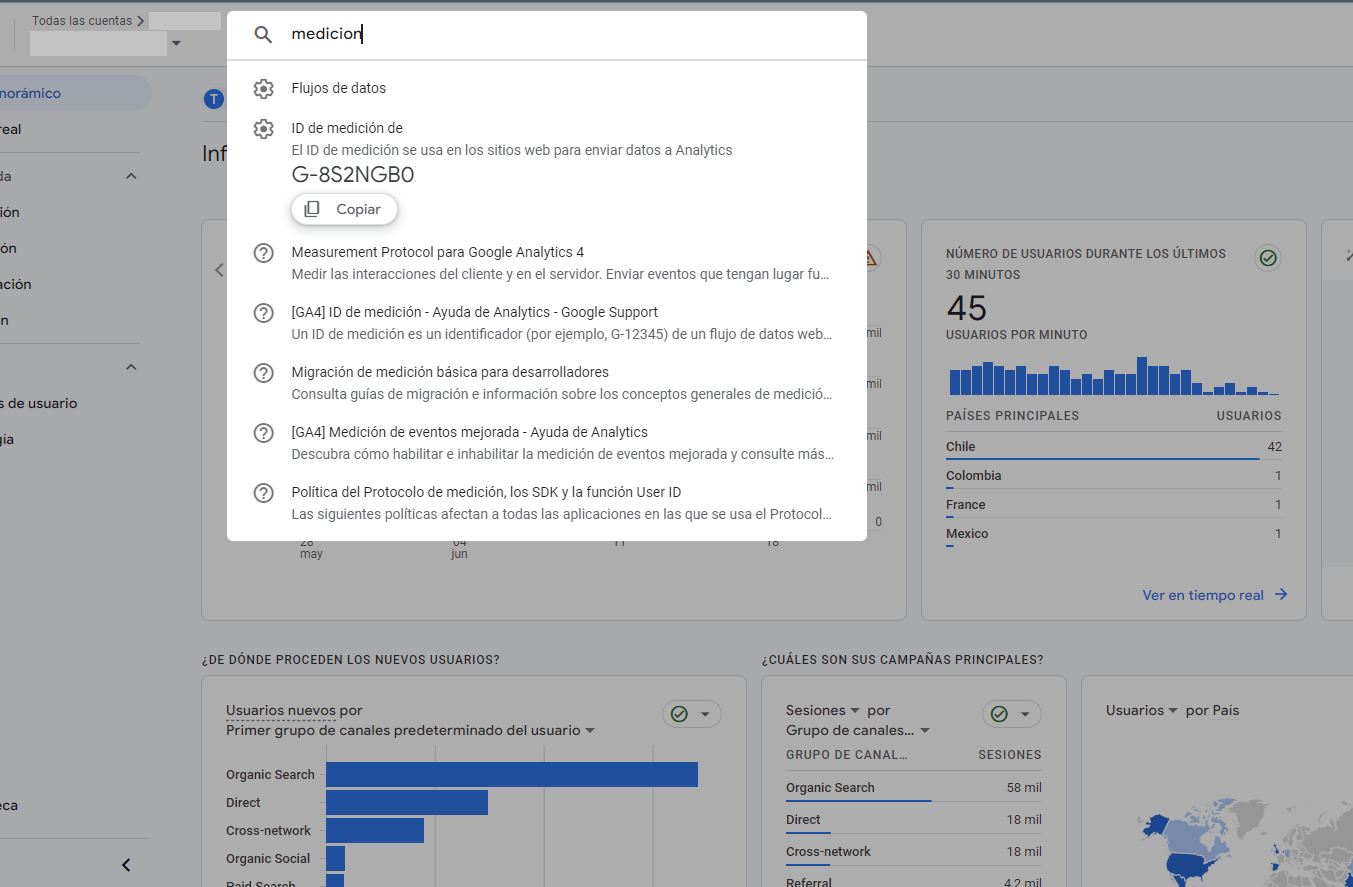1353x887 pixels.
Task: Click Ver en tiempo real link
Action: [1203, 595]
